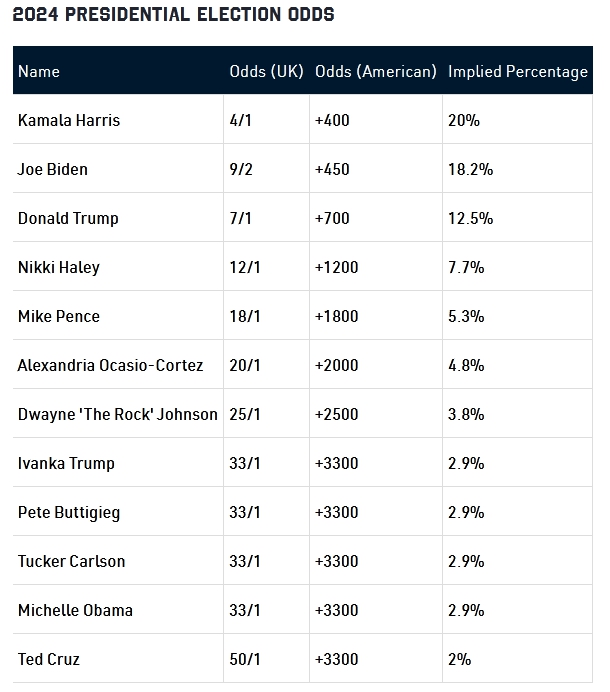
Task: Click Nikki Haley's +1200 American odds
Action: click(x=336, y=267)
